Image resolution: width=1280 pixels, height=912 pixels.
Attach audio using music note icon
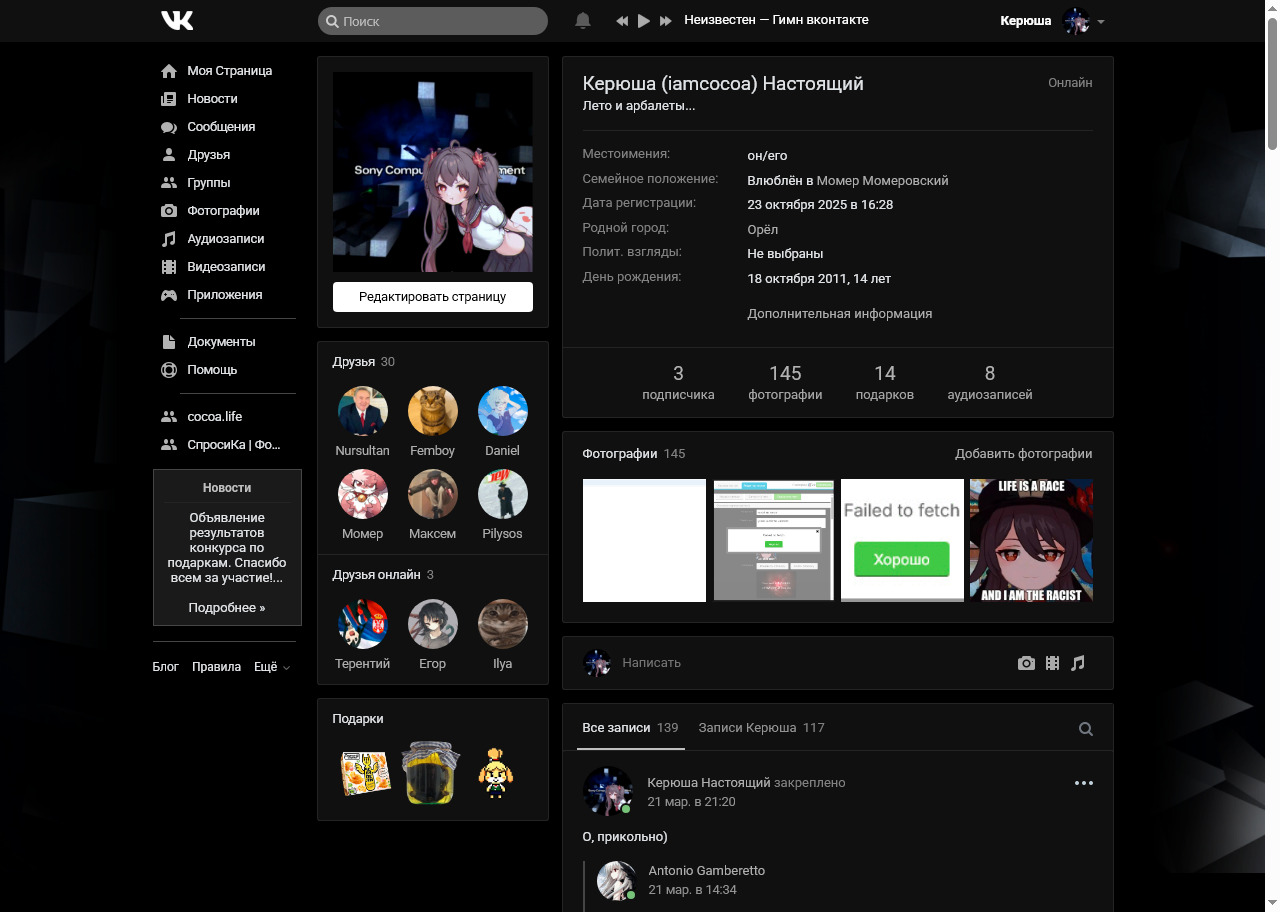(x=1077, y=663)
